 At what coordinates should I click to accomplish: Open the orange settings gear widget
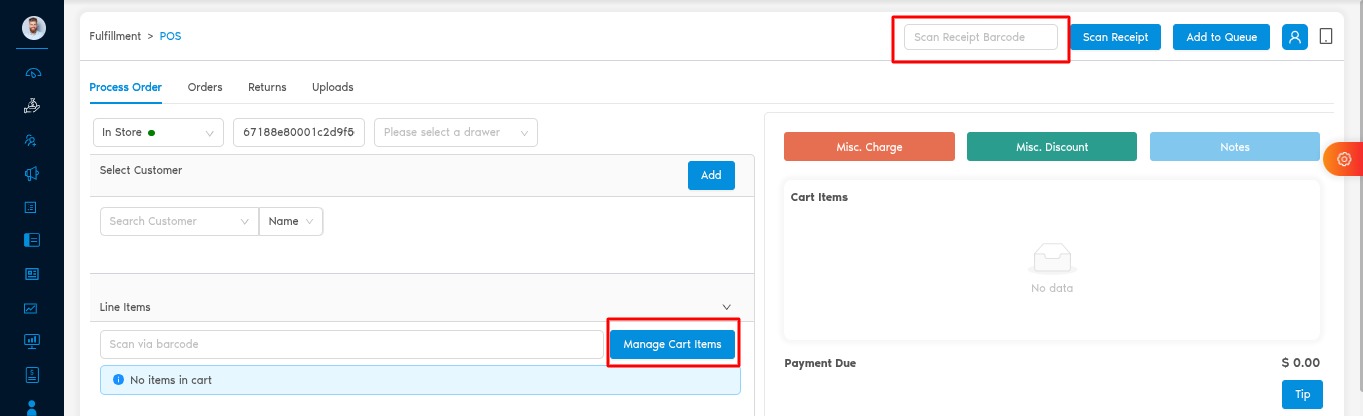tap(1343, 159)
